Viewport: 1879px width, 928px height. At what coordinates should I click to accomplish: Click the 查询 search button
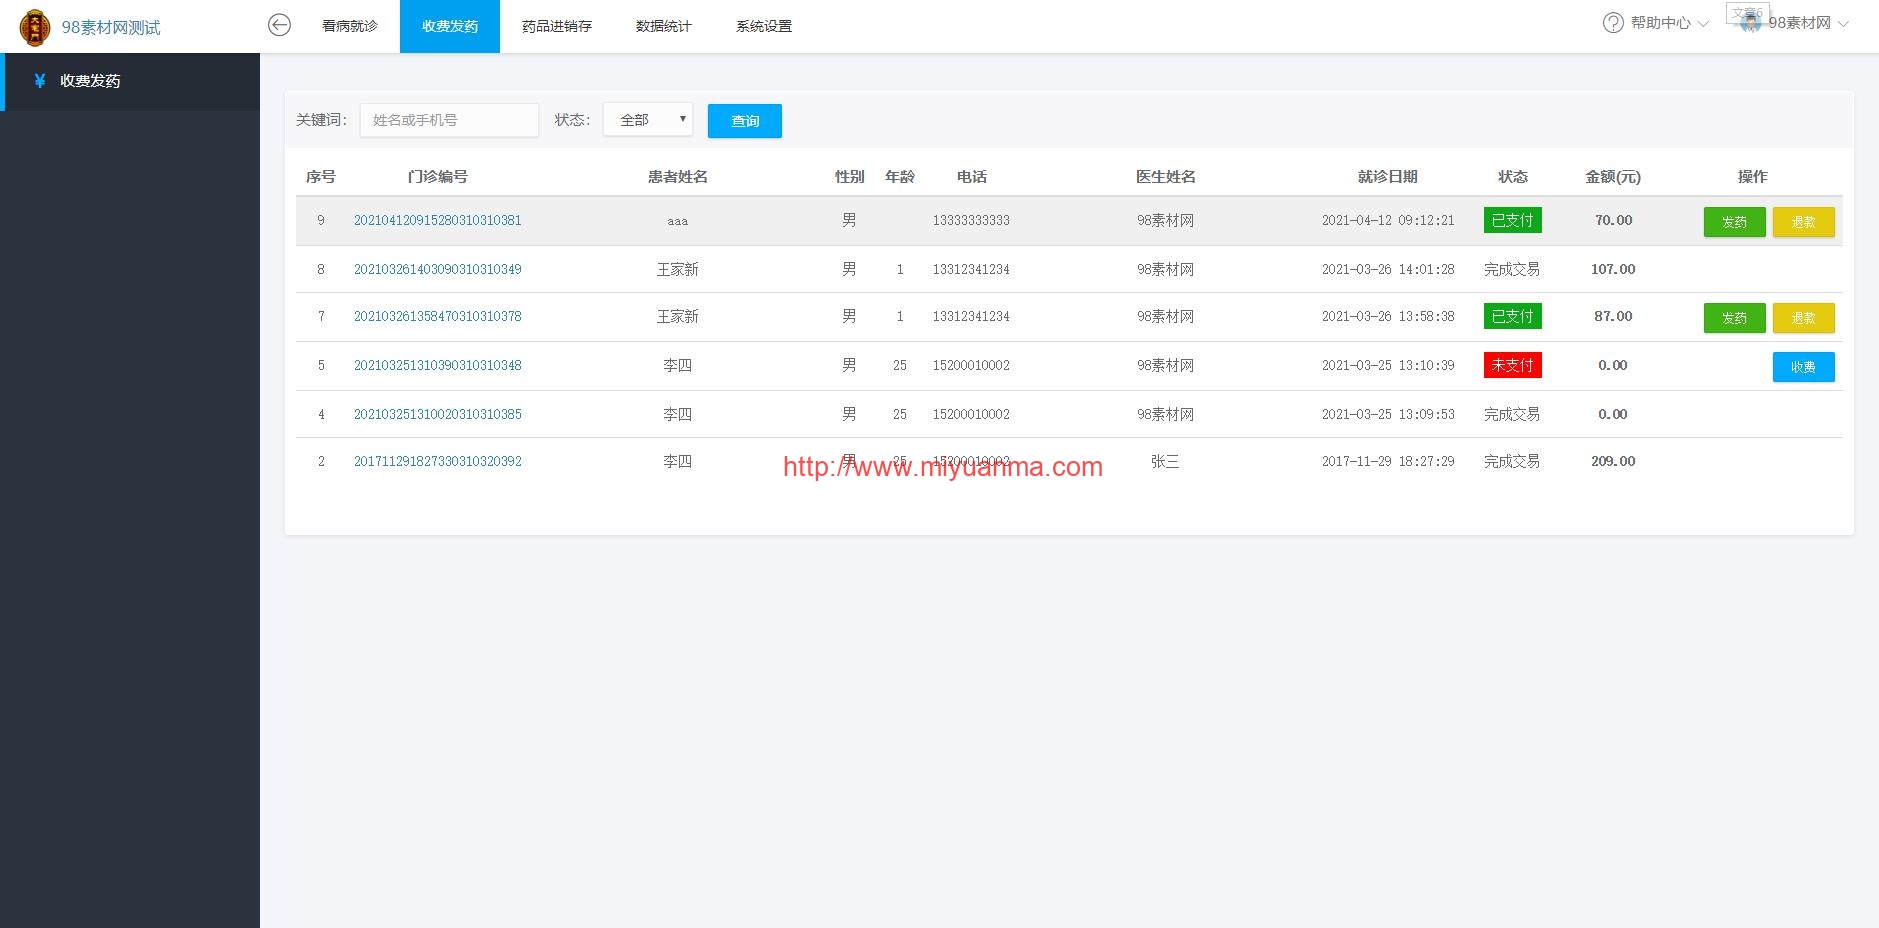(745, 121)
